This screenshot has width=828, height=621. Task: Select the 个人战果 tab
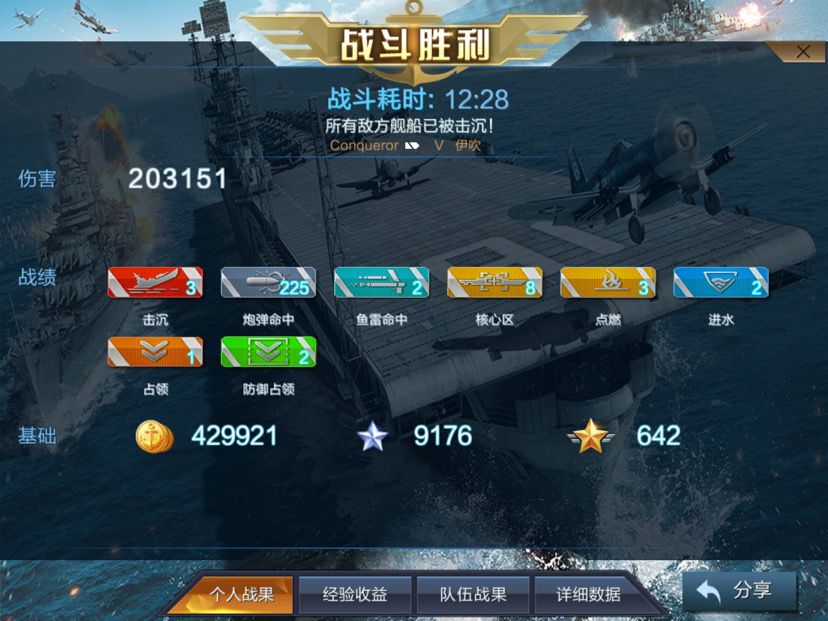[241, 595]
